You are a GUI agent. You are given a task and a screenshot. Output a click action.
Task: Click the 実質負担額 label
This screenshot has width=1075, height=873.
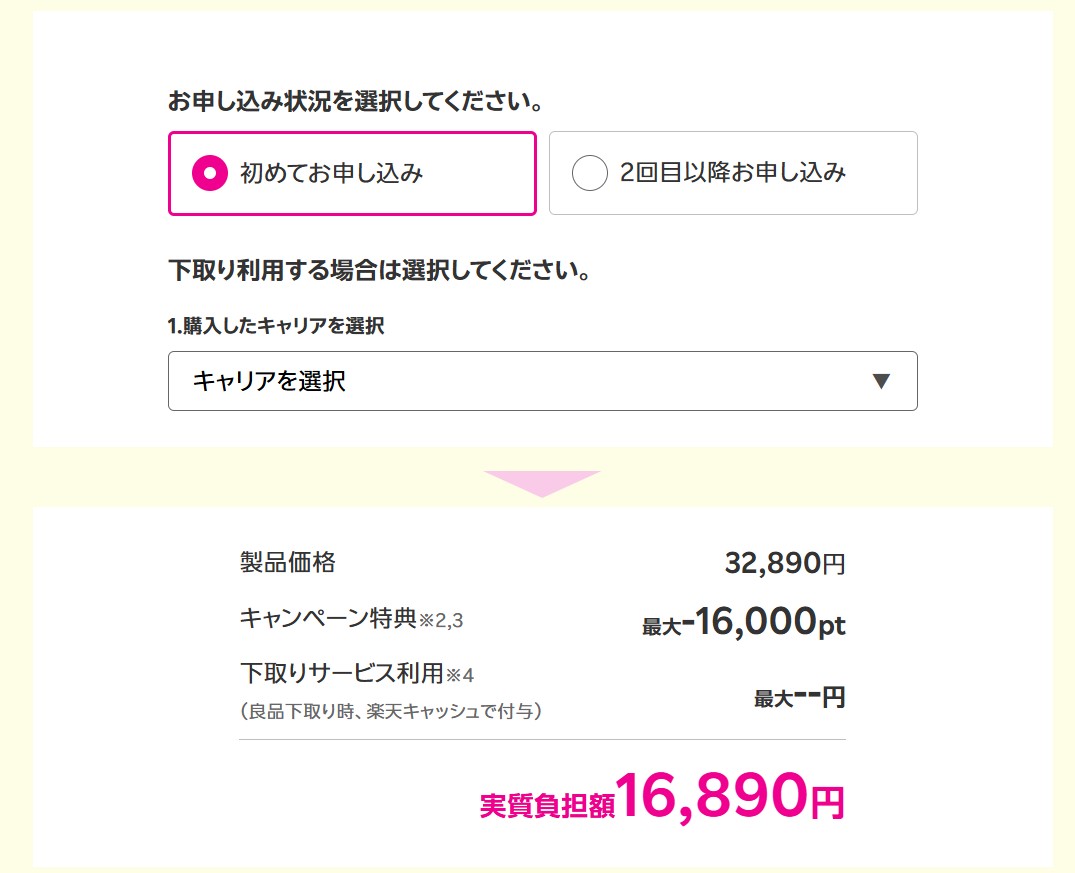coord(547,806)
